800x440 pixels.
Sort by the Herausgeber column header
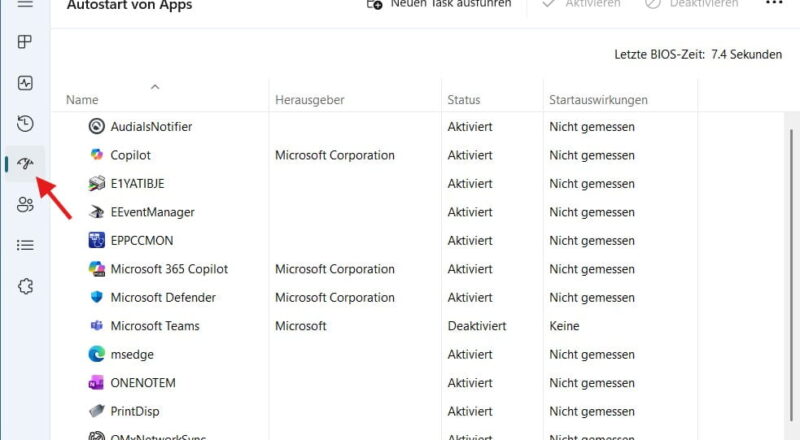tap(310, 100)
